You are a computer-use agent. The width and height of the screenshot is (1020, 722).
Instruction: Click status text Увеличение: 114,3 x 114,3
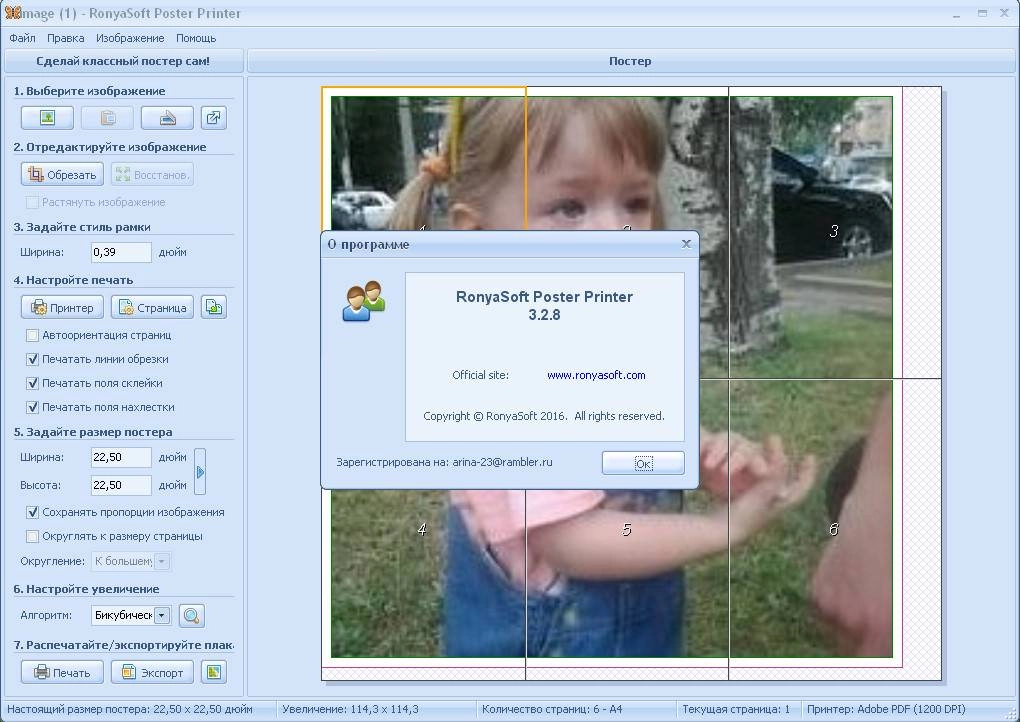pyautogui.click(x=350, y=709)
